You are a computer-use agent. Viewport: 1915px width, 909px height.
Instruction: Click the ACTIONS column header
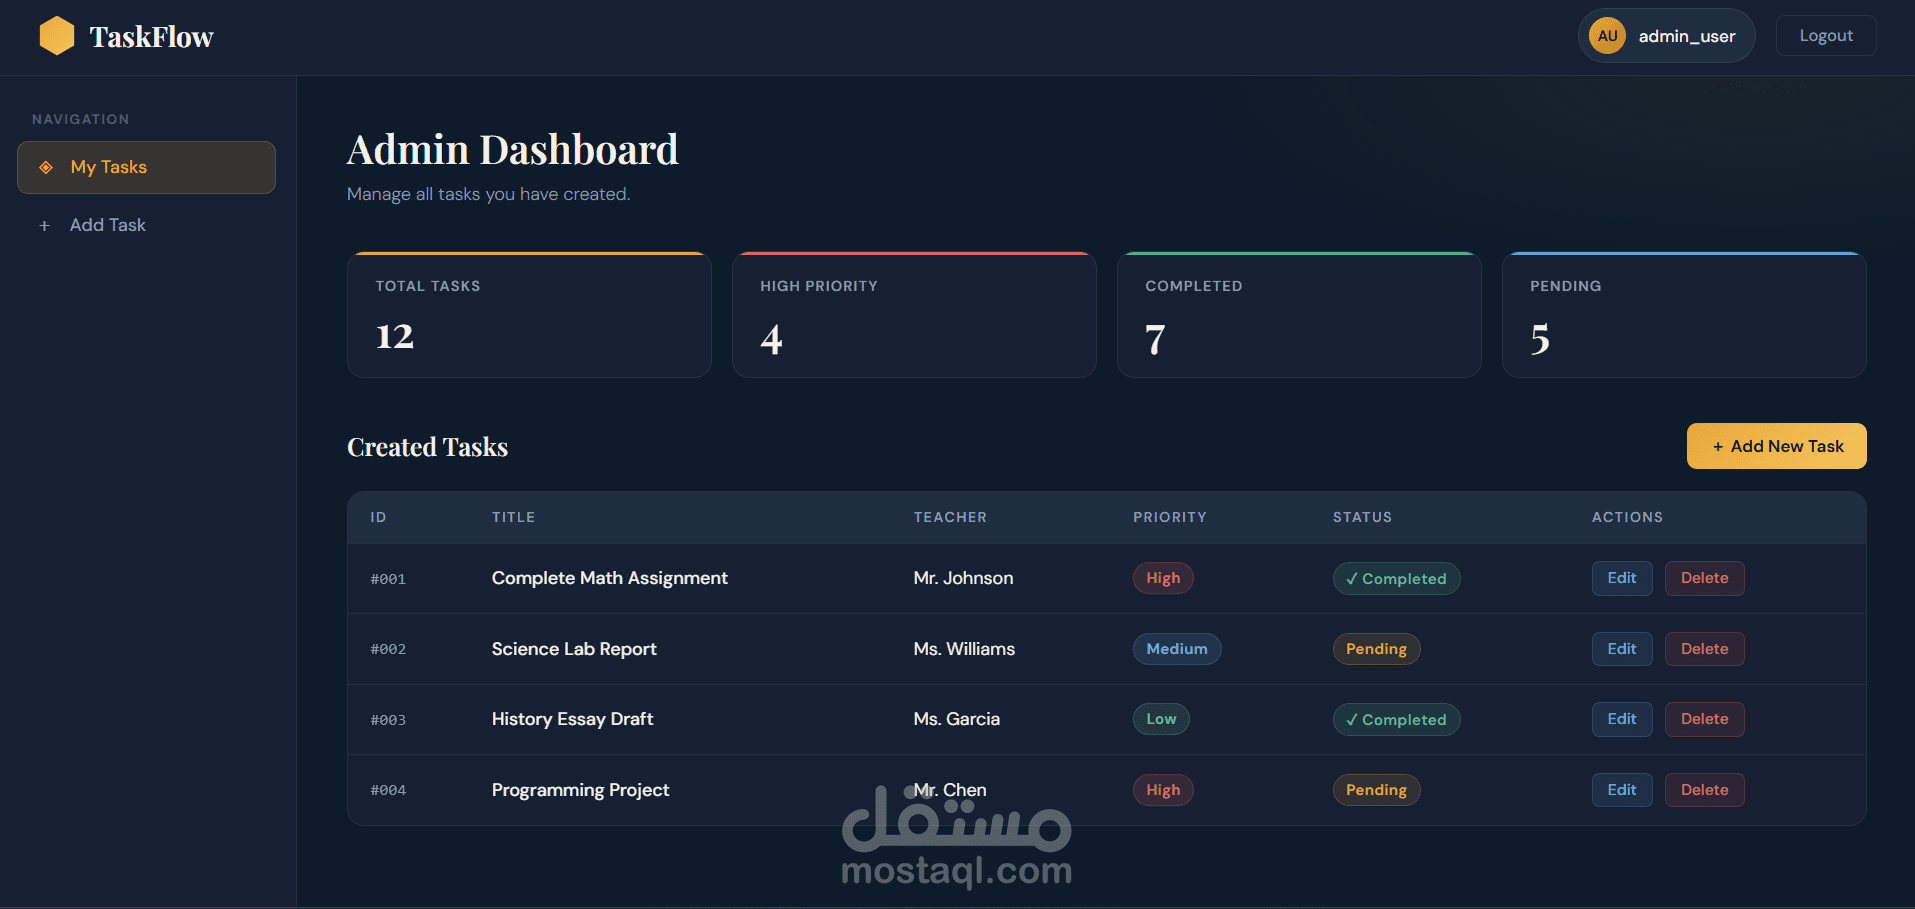point(1627,517)
